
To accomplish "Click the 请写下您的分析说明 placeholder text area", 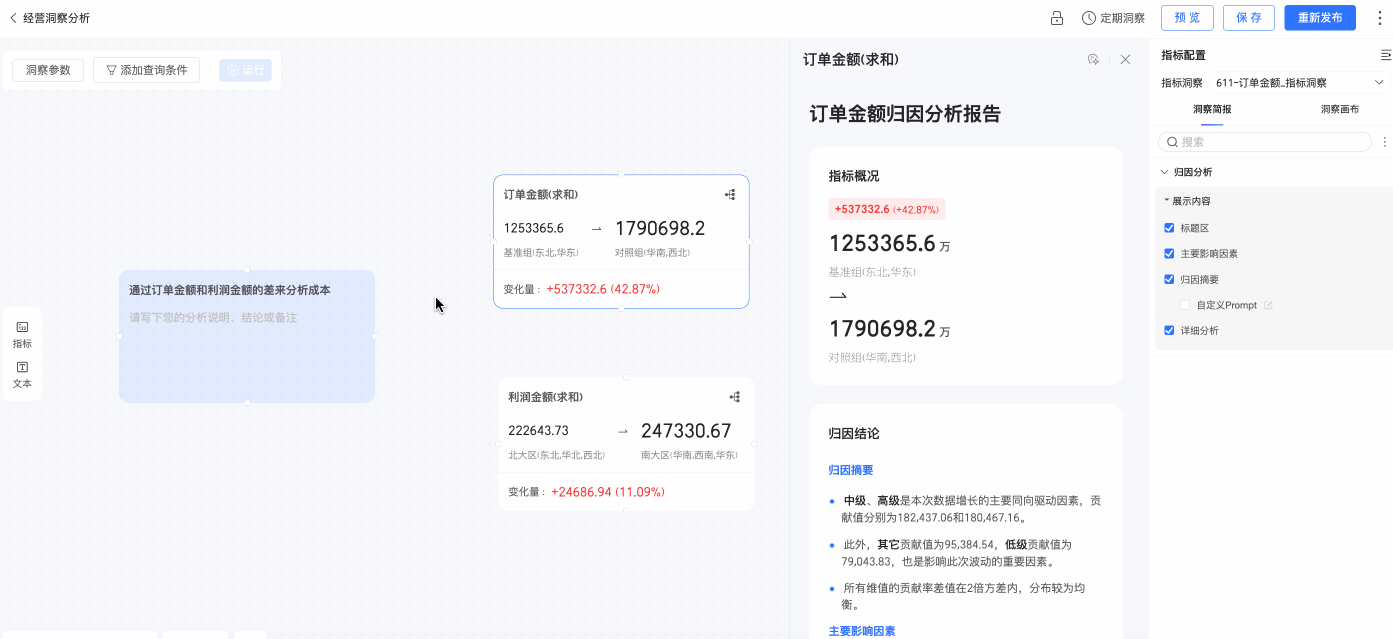I will 213,317.
